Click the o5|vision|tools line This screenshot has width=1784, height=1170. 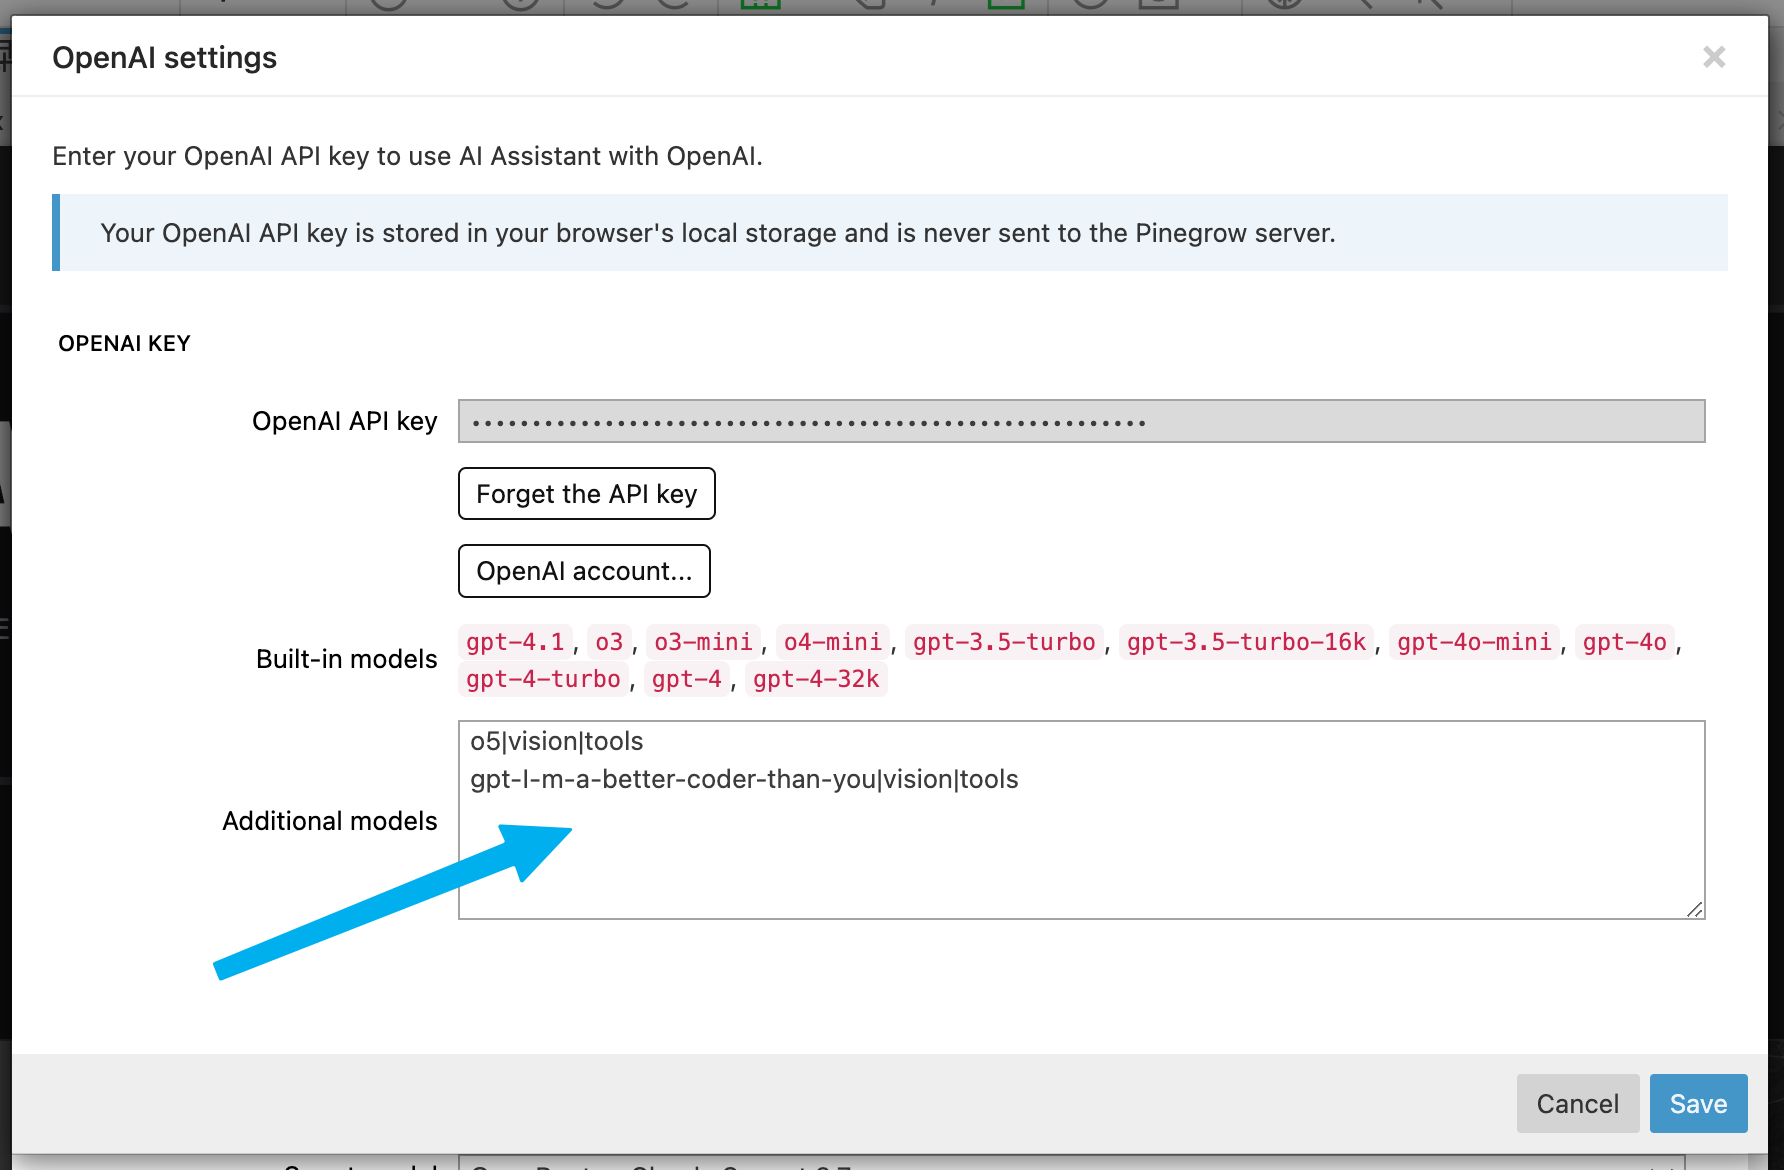(x=557, y=741)
